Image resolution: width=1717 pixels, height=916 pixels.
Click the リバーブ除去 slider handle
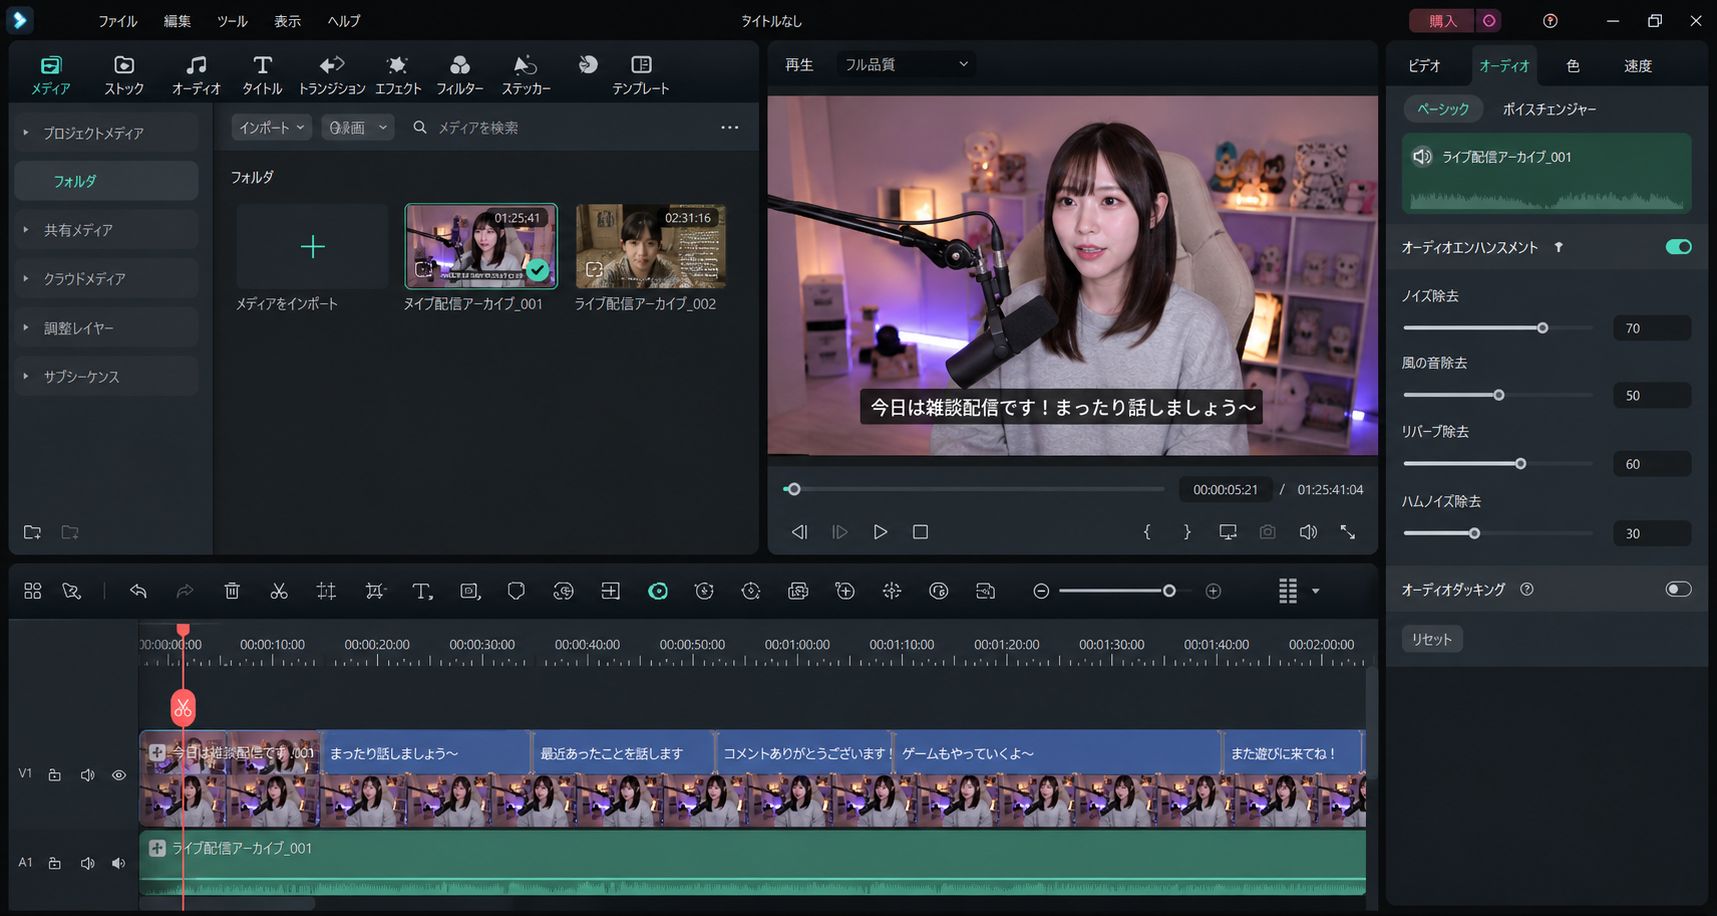(x=1521, y=464)
